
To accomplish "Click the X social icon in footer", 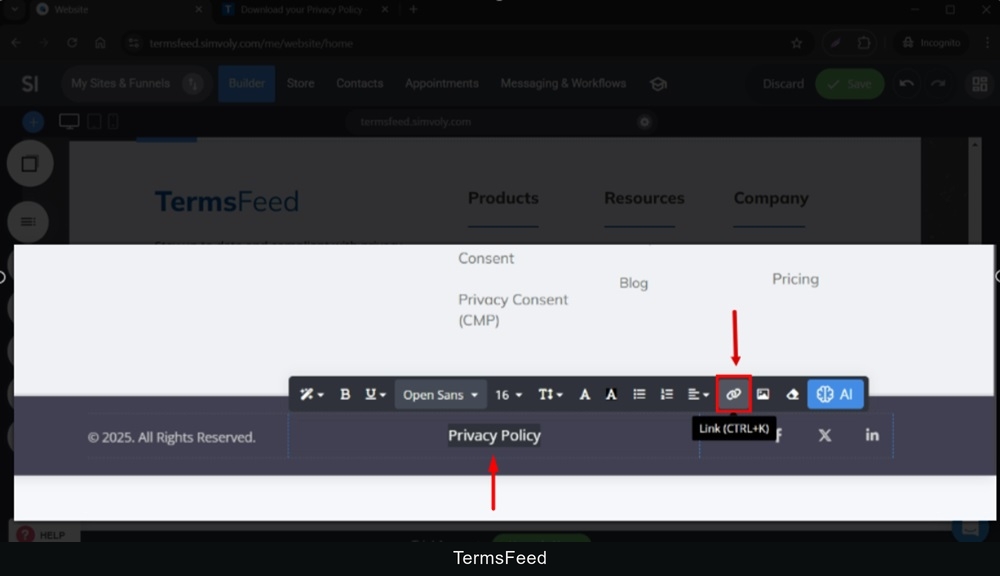I will point(825,435).
